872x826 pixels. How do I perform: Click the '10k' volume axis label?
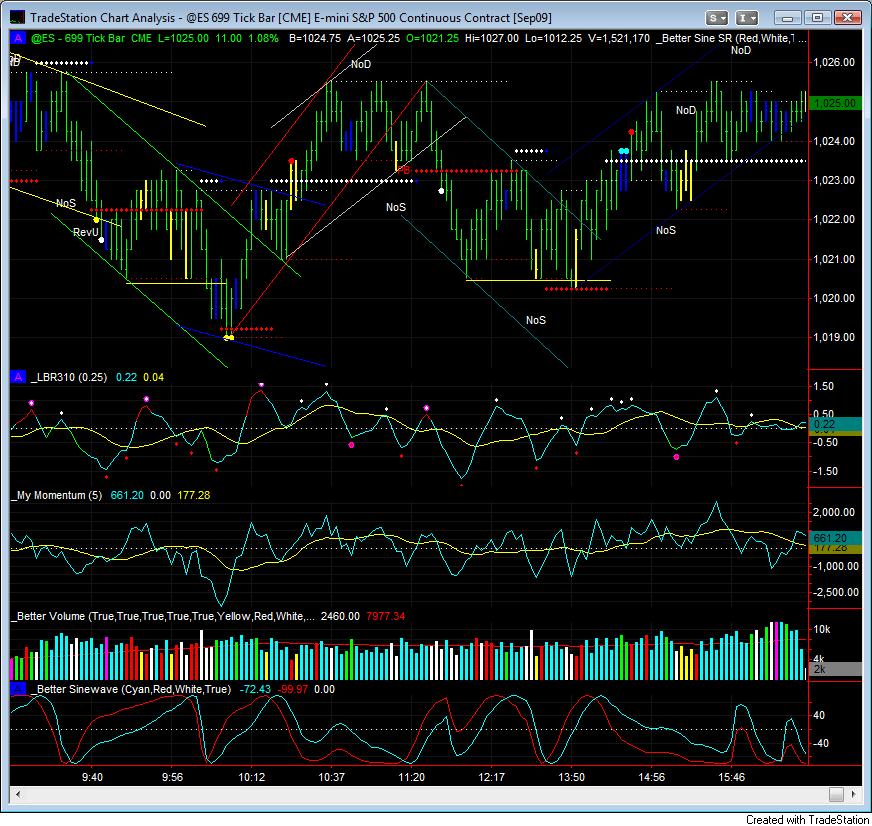tap(822, 630)
